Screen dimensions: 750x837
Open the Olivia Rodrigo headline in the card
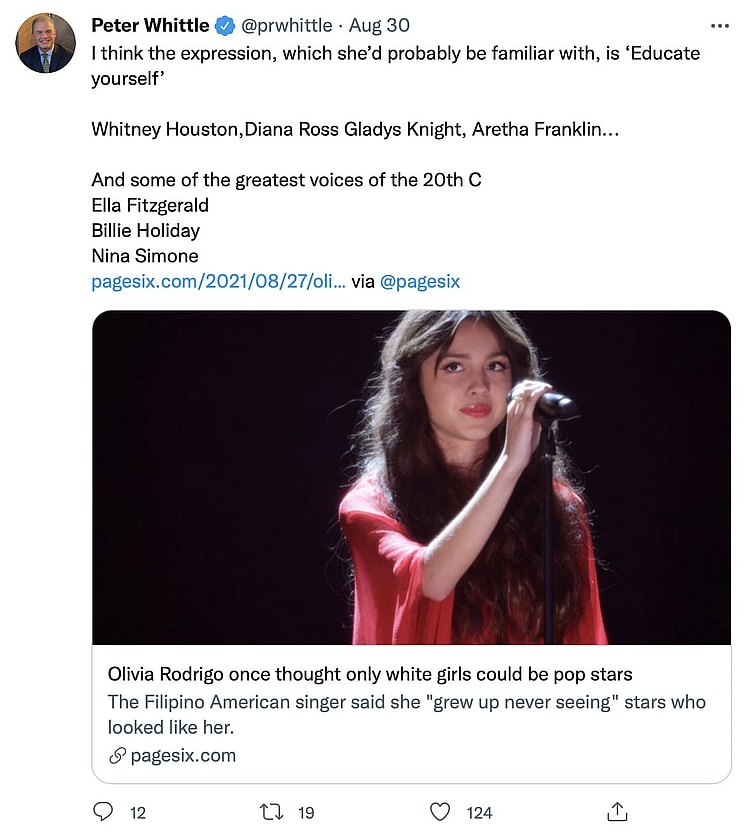370,674
